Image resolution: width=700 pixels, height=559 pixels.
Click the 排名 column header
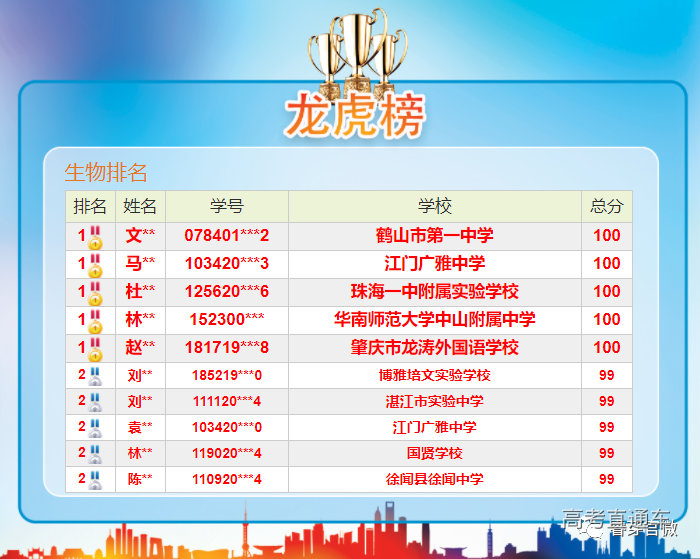coord(90,206)
